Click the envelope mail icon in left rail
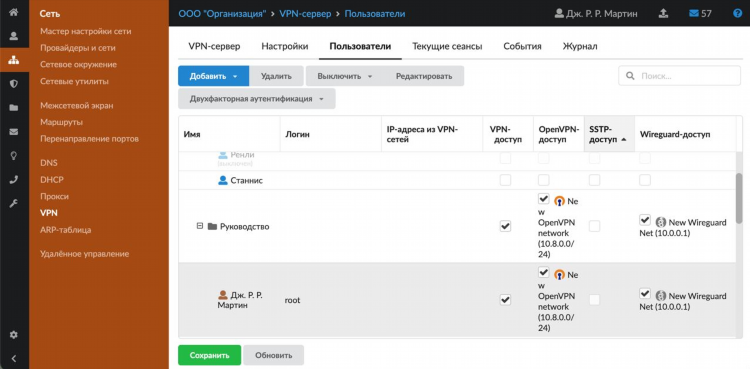 click(x=14, y=132)
